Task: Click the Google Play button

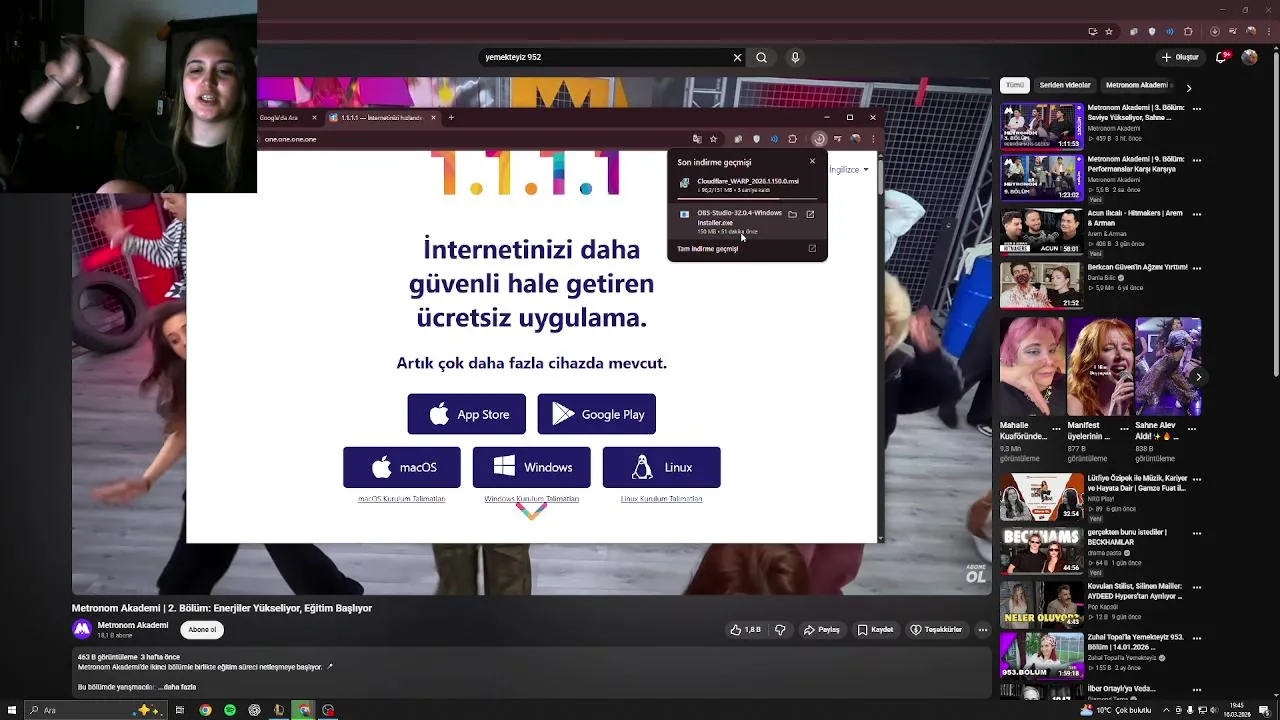Action: (597, 414)
